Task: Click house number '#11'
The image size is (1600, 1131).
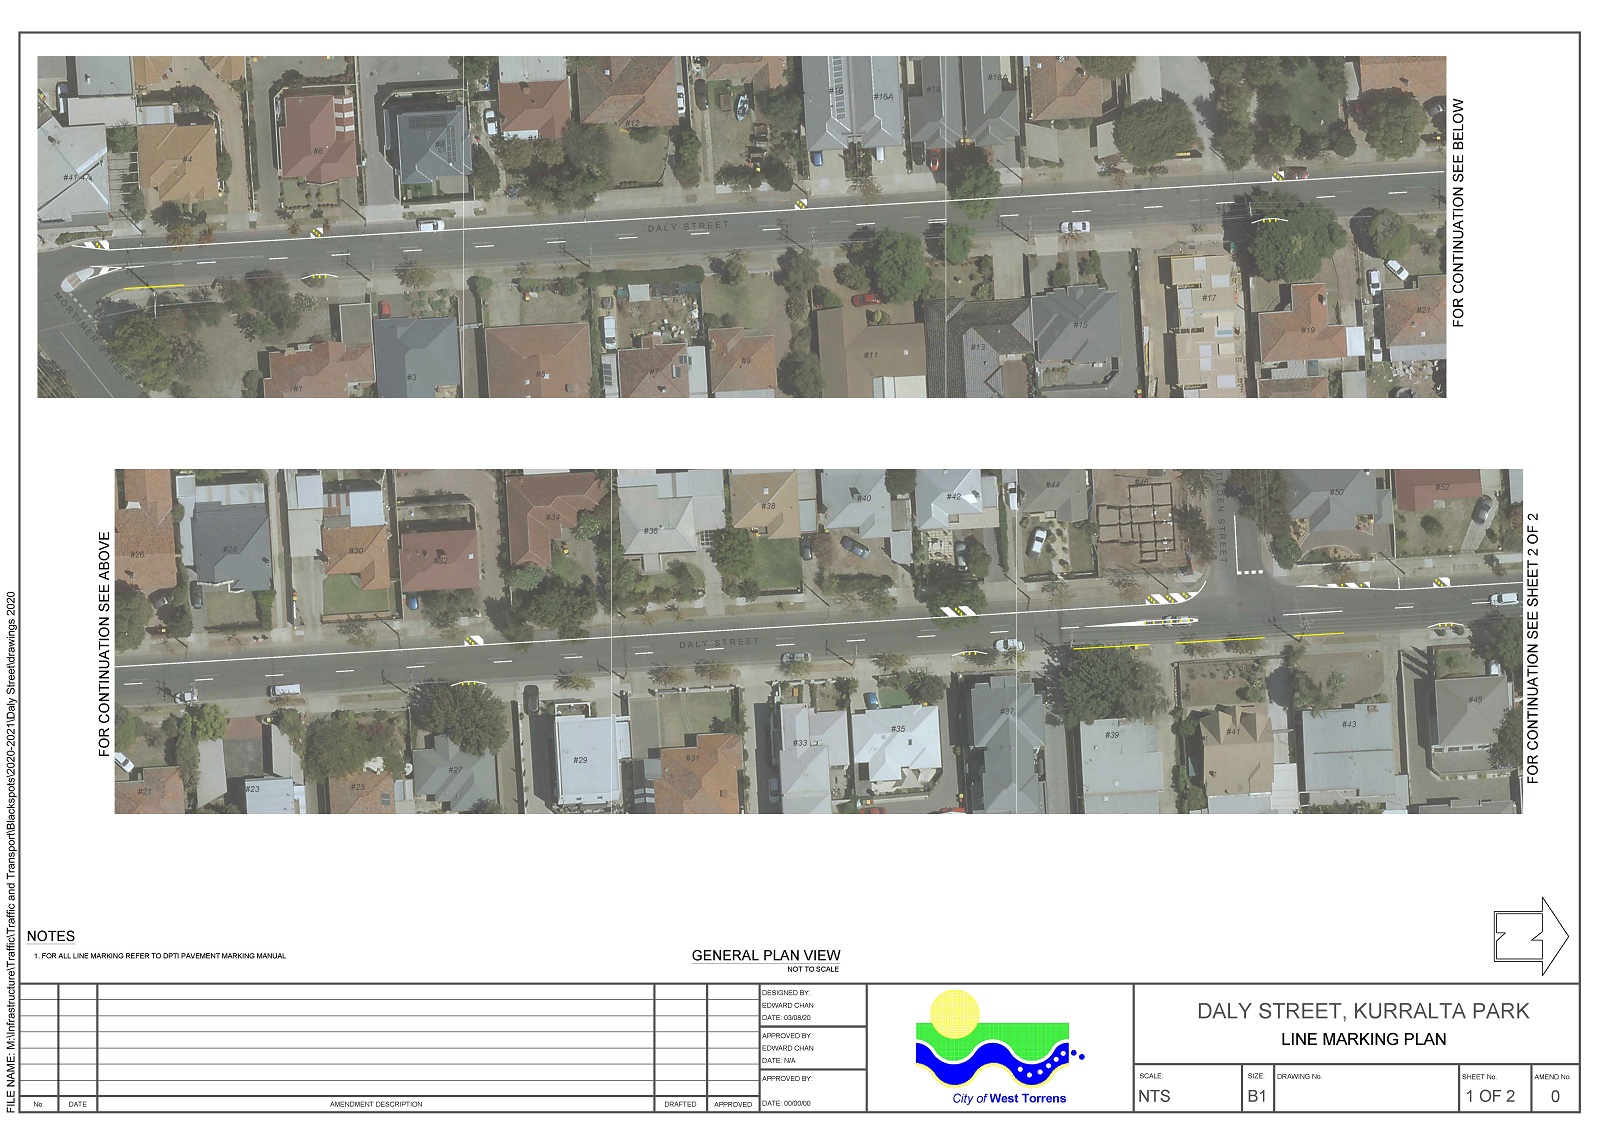Action: pos(871,355)
